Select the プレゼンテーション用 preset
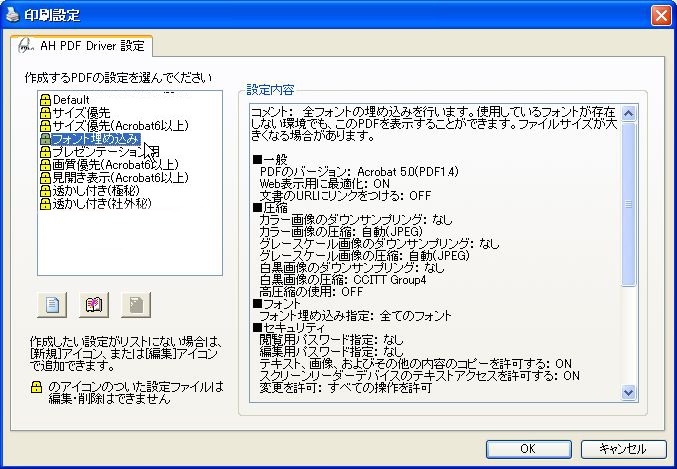This screenshot has width=677, height=469. click(106, 152)
